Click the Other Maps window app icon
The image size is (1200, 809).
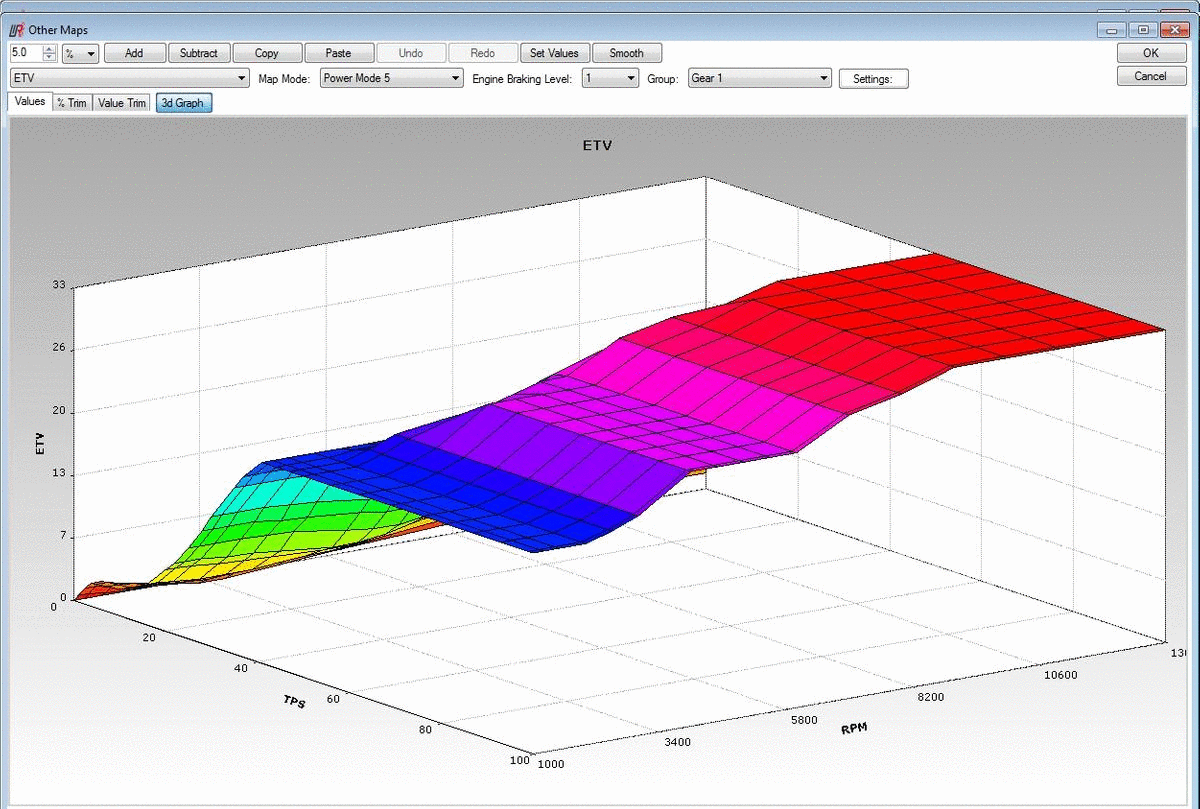16,30
